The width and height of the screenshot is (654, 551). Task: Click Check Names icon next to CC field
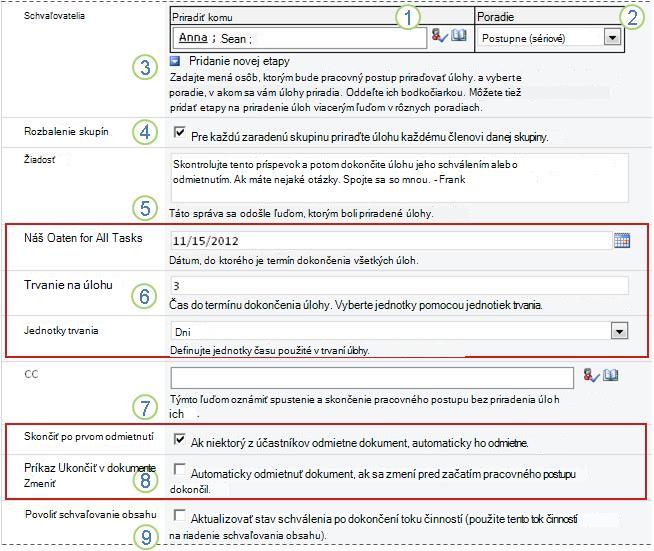[591, 375]
